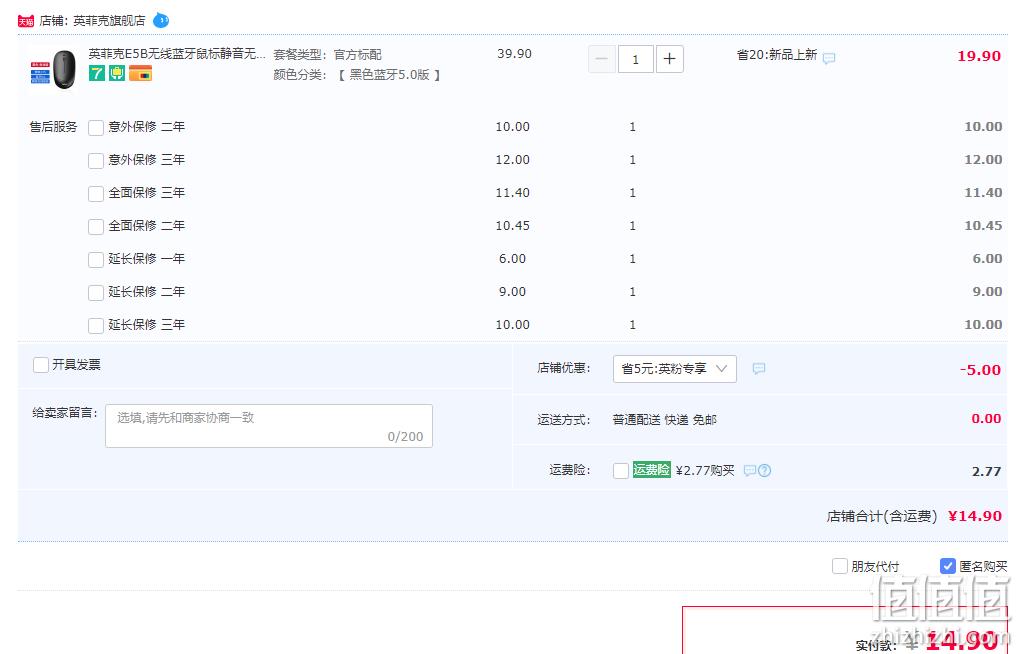Open the 英菲克旗舰店 store link
Image resolution: width=1020 pixels, height=654 pixels.
pyautogui.click(x=109, y=21)
